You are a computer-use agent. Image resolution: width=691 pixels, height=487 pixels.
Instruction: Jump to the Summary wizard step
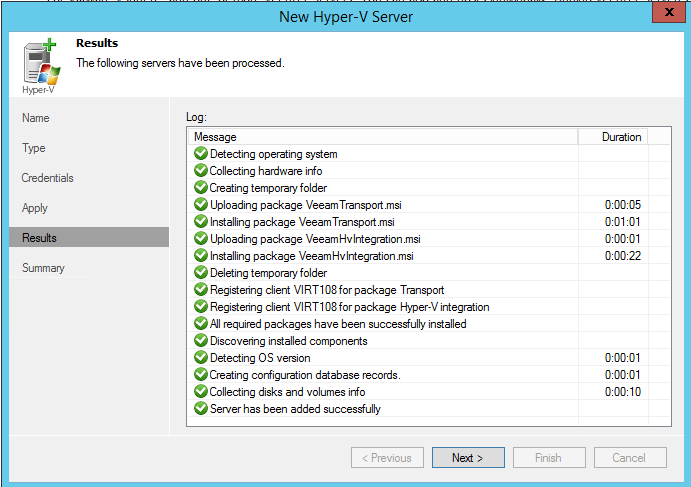[x=43, y=268]
